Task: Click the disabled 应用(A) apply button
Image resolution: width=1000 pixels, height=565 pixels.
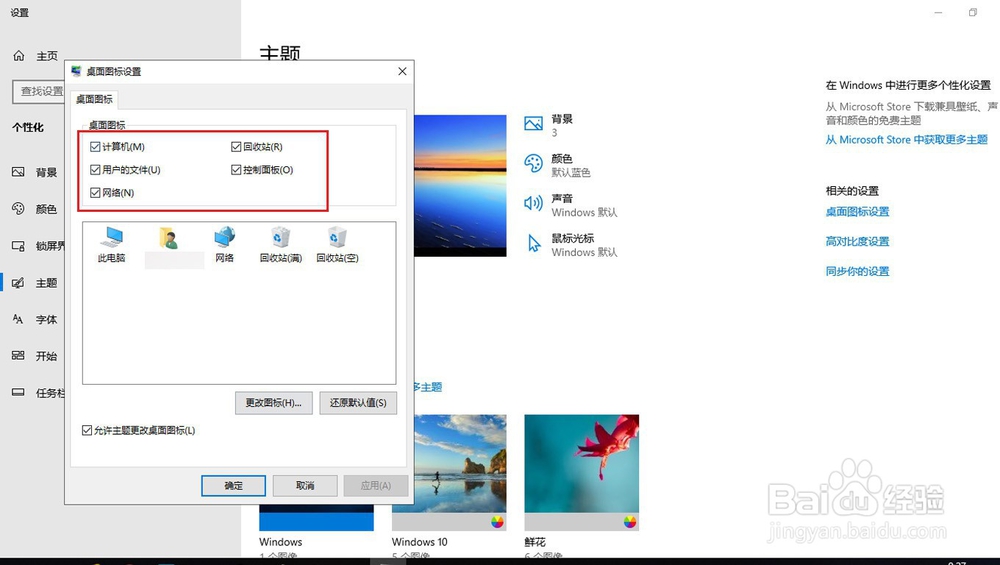Action: click(x=376, y=485)
